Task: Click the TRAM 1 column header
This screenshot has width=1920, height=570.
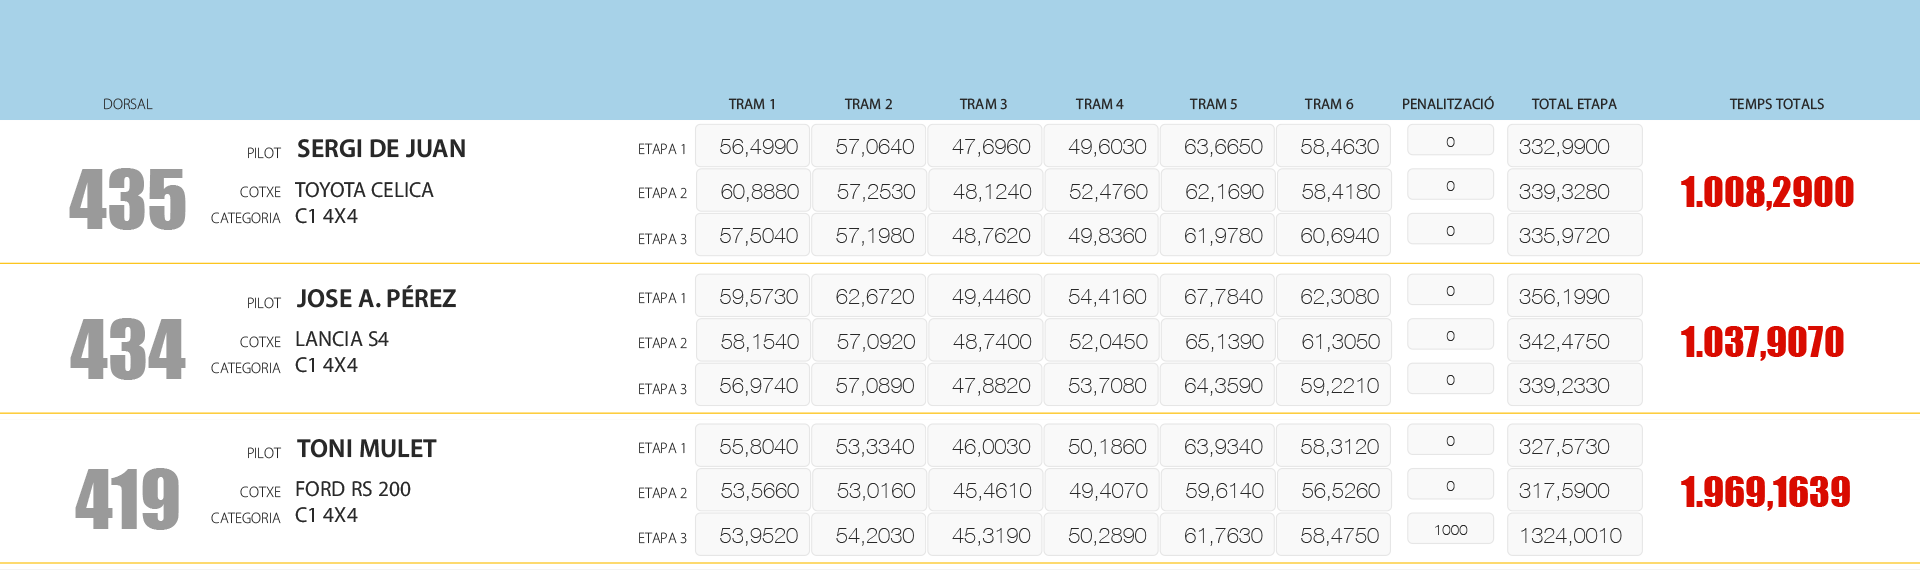Action: tap(752, 104)
